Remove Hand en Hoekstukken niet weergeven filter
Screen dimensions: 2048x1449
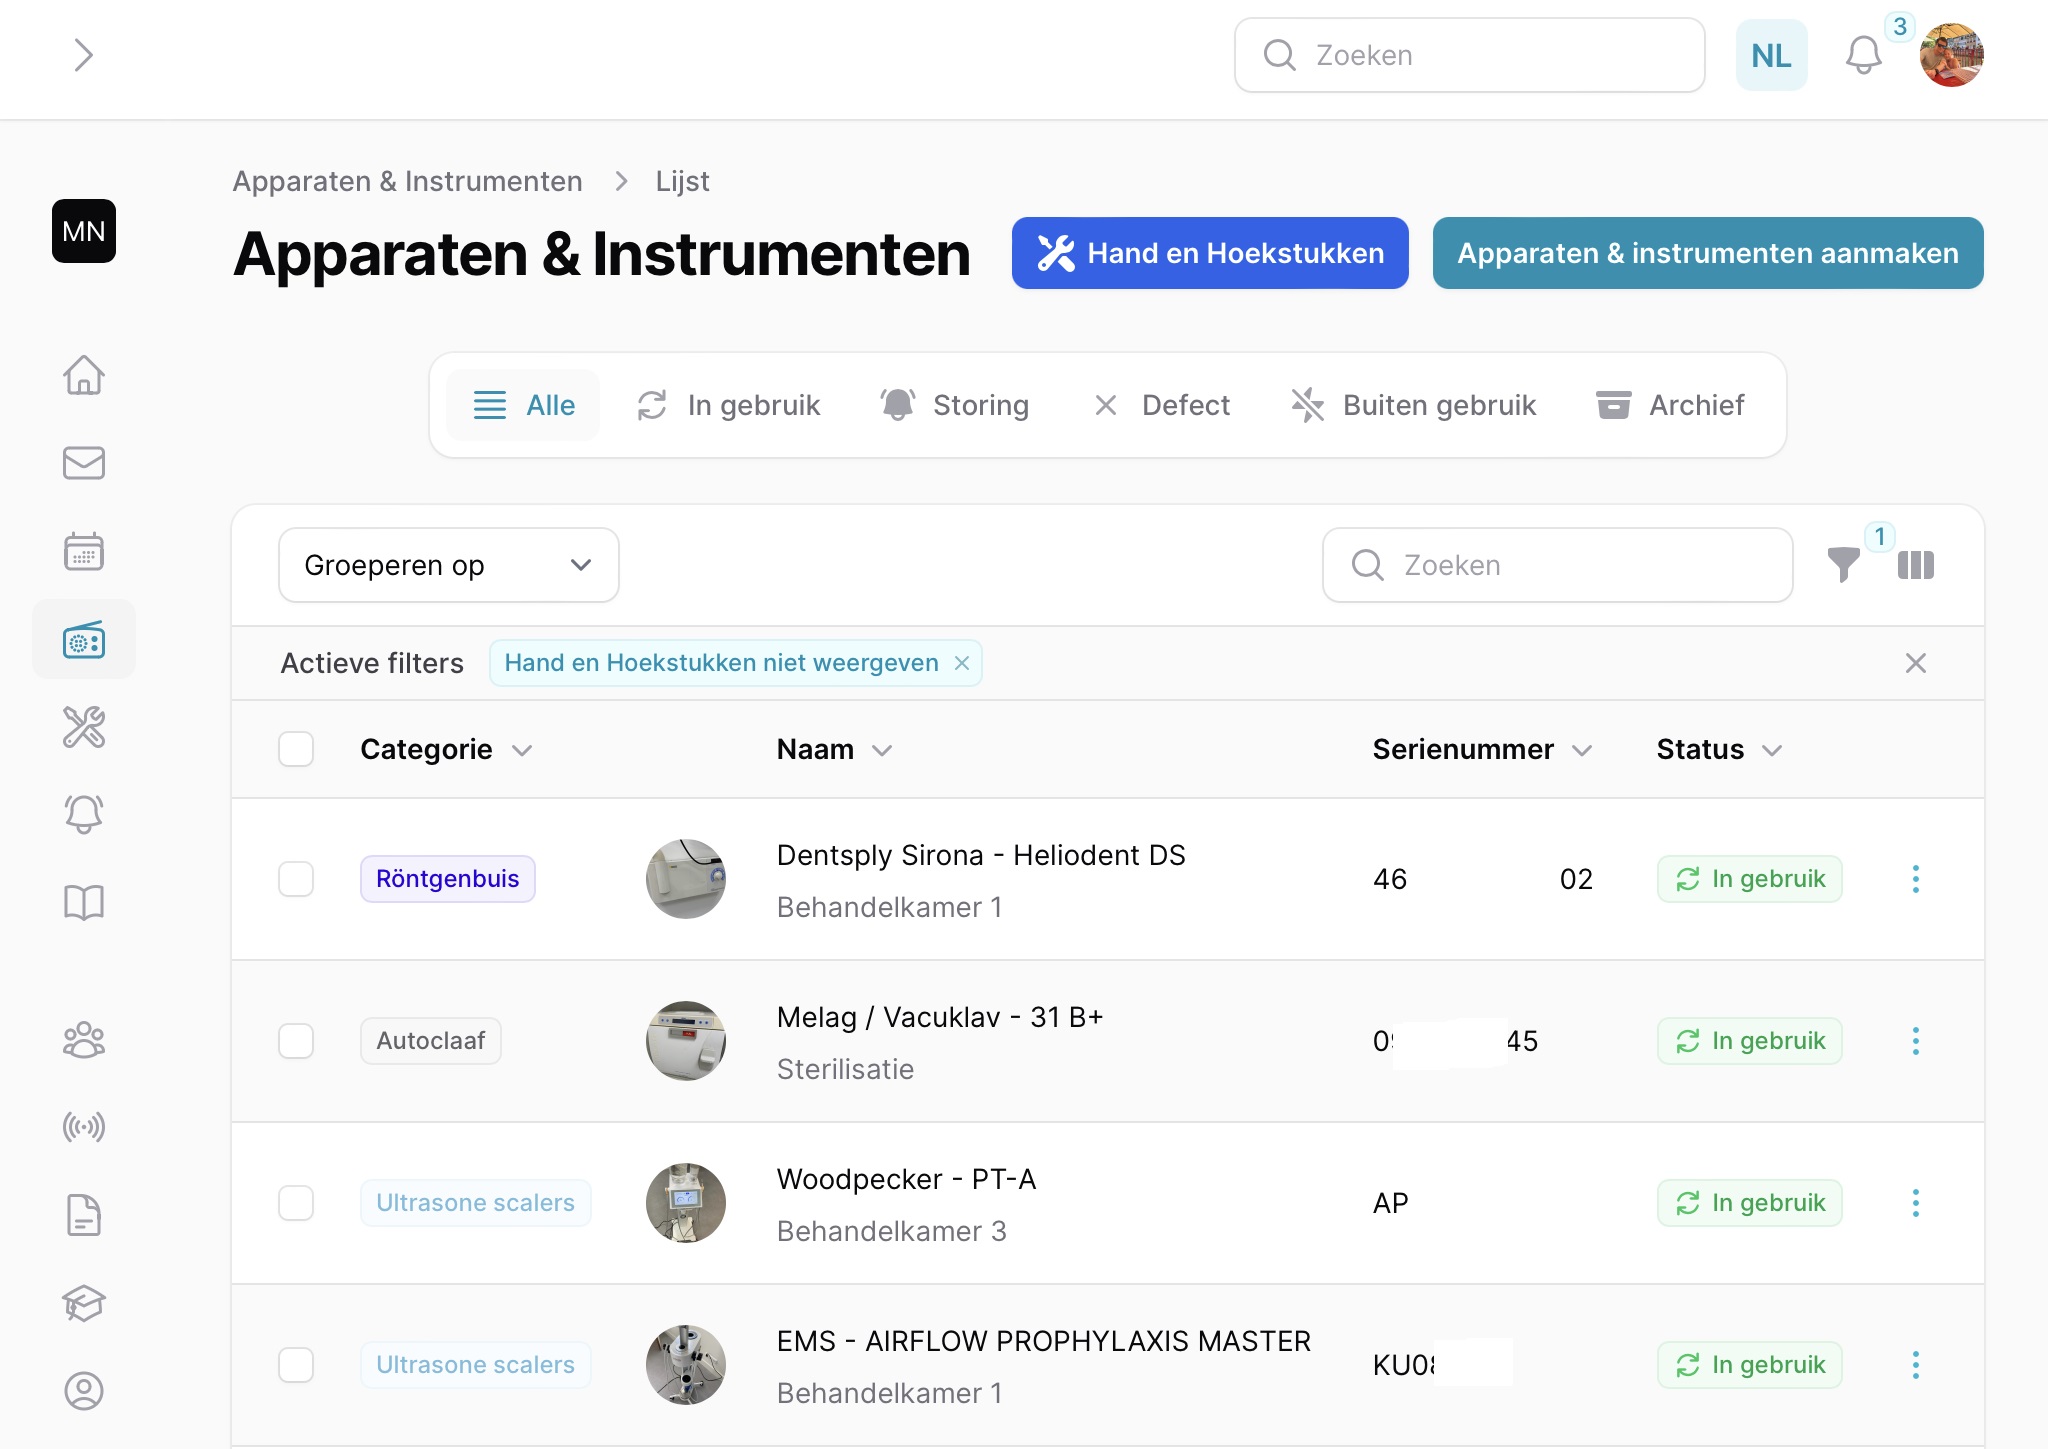pyautogui.click(x=962, y=663)
